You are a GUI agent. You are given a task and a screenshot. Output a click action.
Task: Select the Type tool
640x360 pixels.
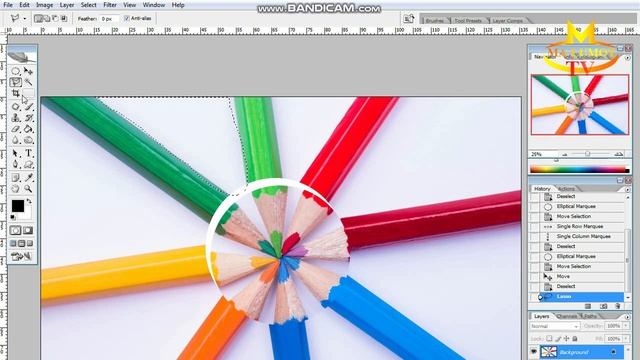point(28,153)
